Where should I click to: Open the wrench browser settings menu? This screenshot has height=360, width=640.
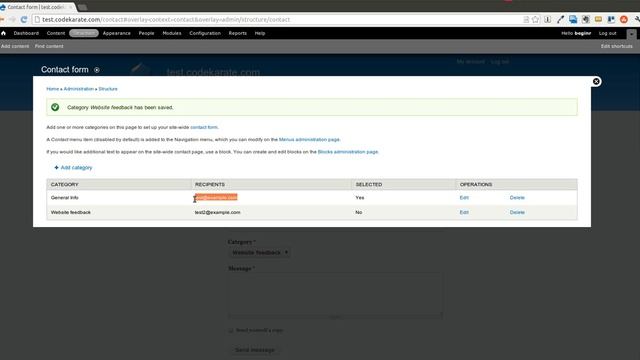(637, 19)
